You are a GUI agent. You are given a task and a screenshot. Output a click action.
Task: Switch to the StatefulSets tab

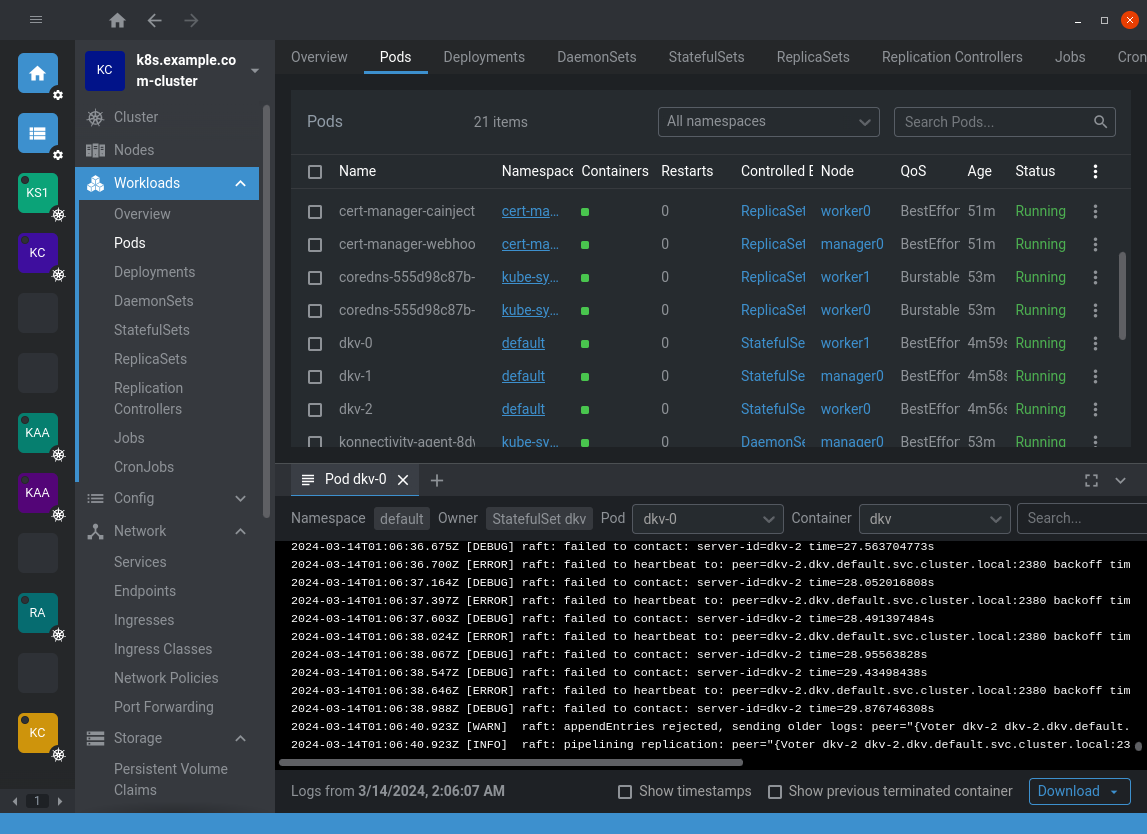[706, 57]
